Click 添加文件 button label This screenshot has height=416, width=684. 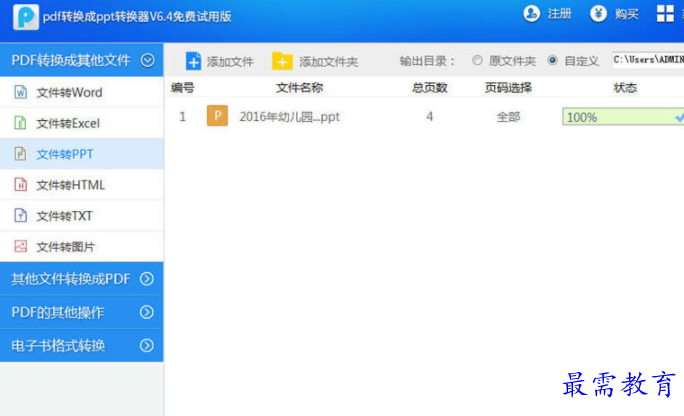tap(230, 61)
